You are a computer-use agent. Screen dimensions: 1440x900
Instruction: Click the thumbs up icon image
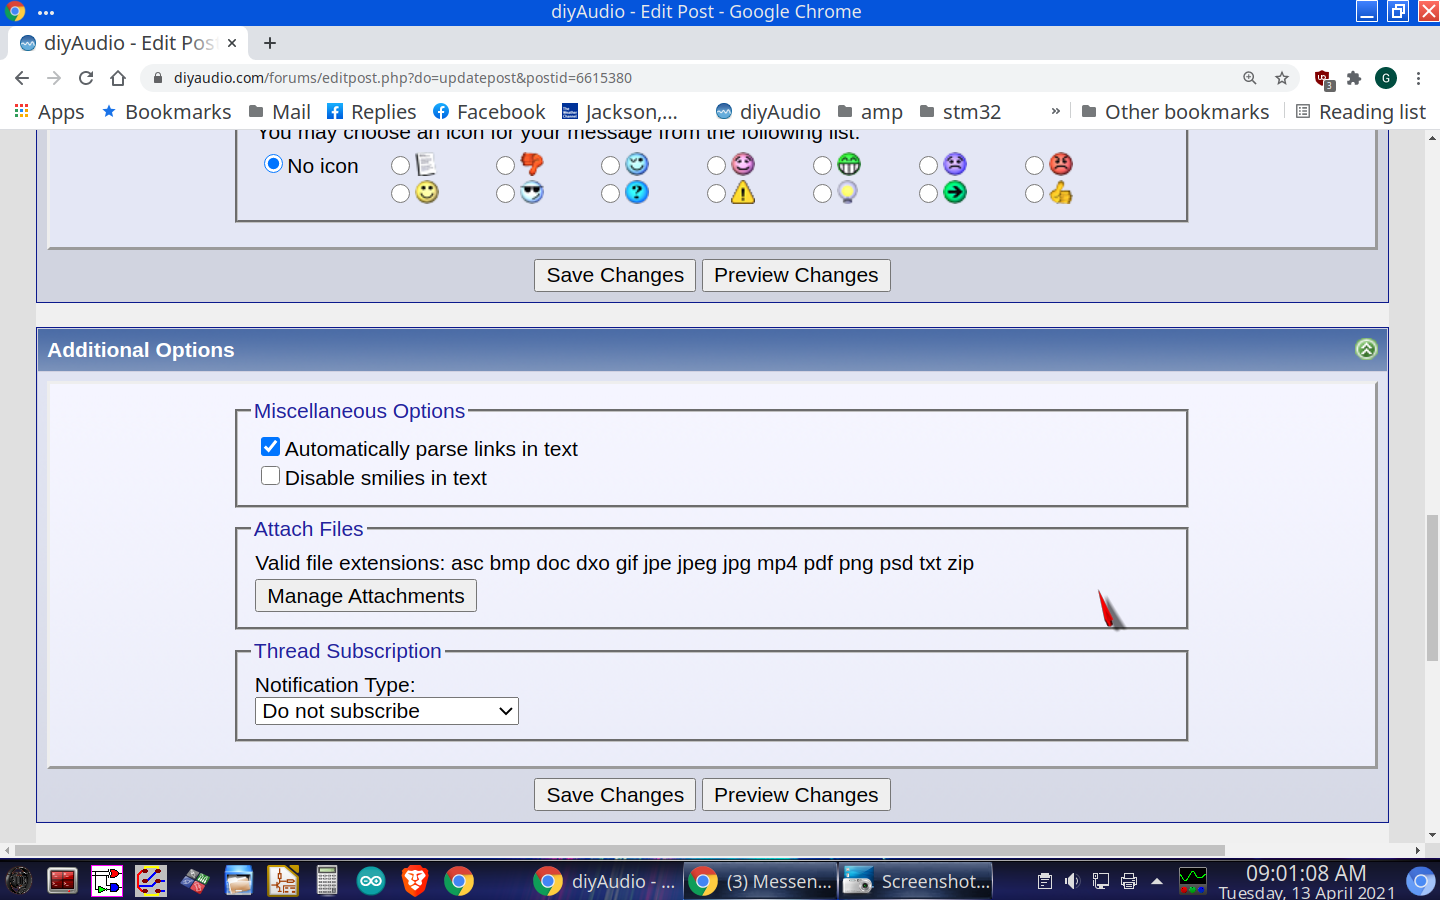pos(1061,193)
